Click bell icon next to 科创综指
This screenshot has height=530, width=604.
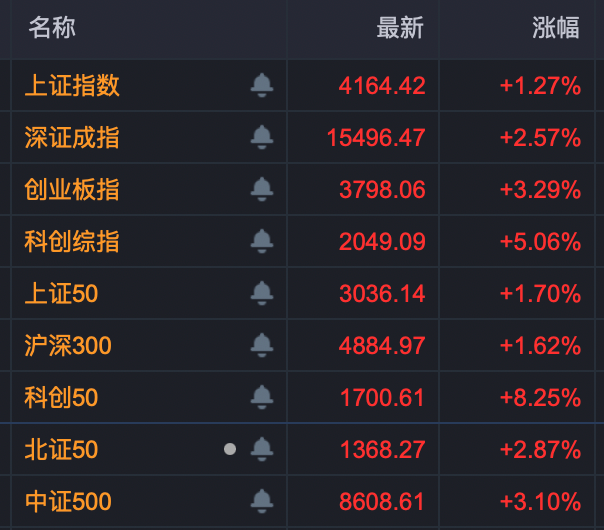pyautogui.click(x=262, y=241)
